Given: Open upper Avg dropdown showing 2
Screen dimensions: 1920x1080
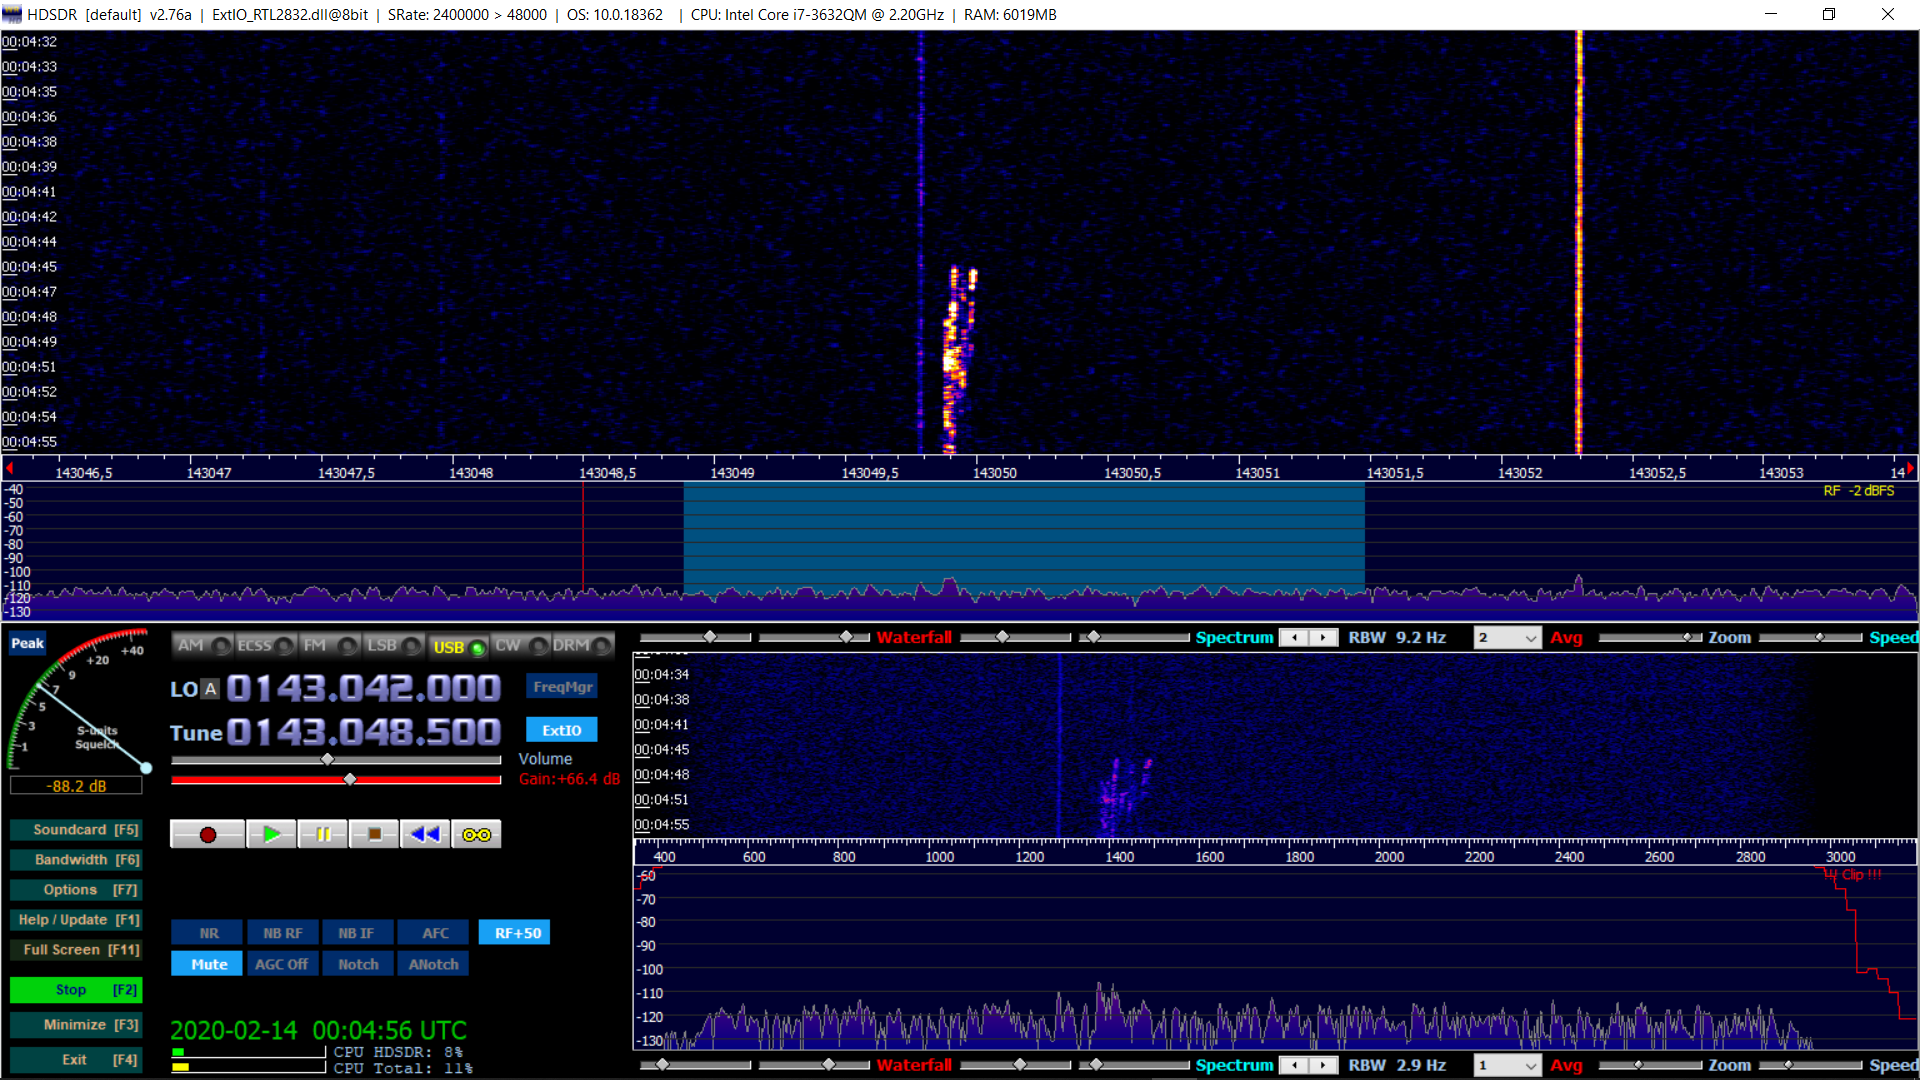Looking at the screenshot, I should point(1507,638).
